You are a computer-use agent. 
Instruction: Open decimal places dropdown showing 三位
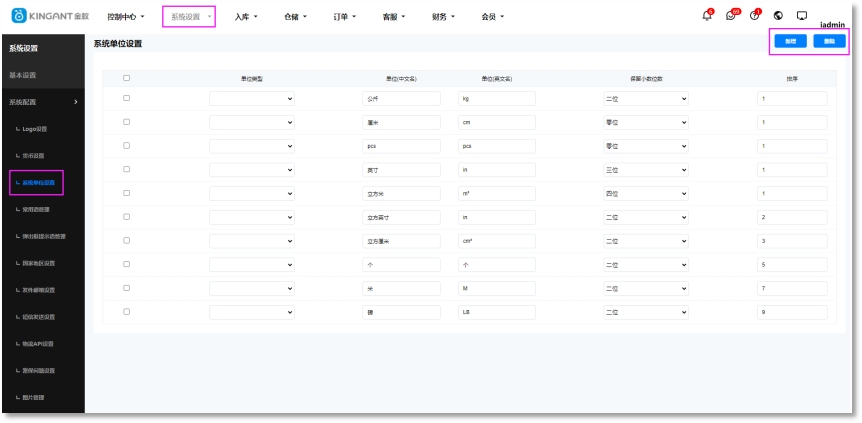(647, 170)
